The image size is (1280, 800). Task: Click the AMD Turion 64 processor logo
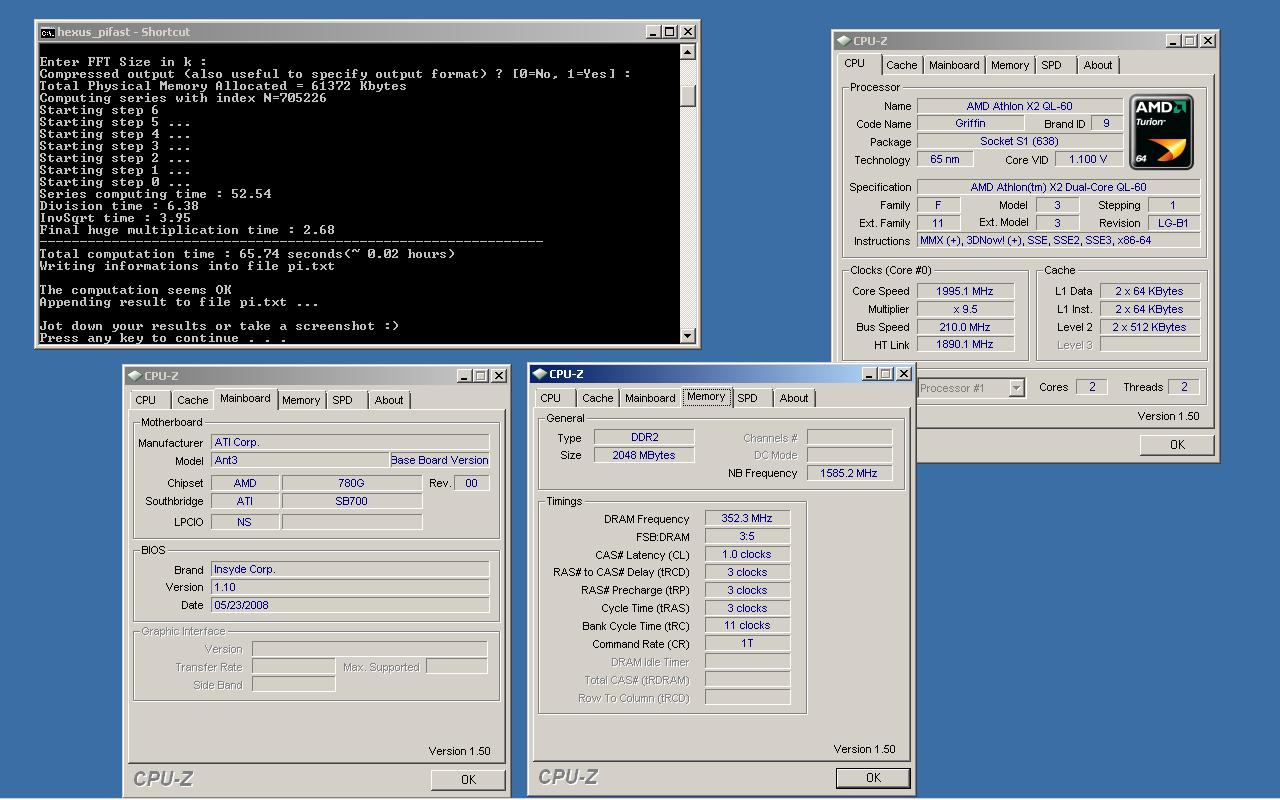point(1161,132)
